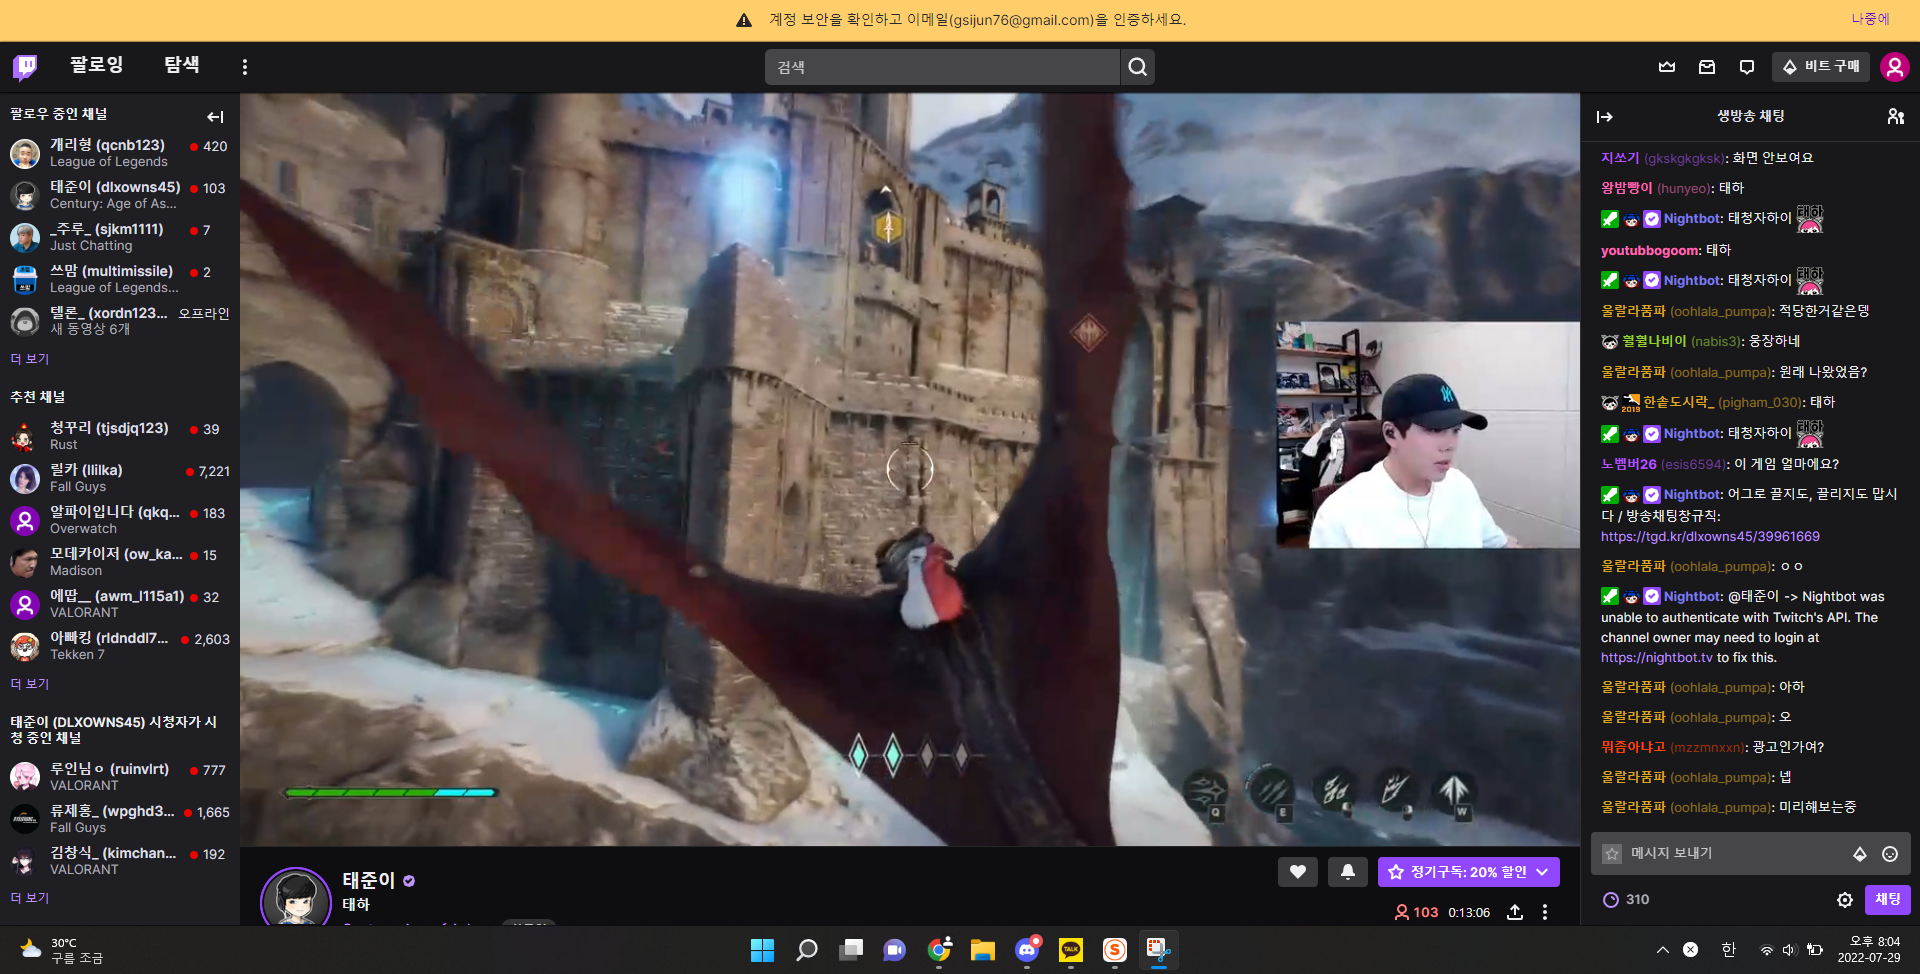The image size is (1920, 974).
Task: Open Bits cheer icon in chat input
Action: [x=1860, y=854]
